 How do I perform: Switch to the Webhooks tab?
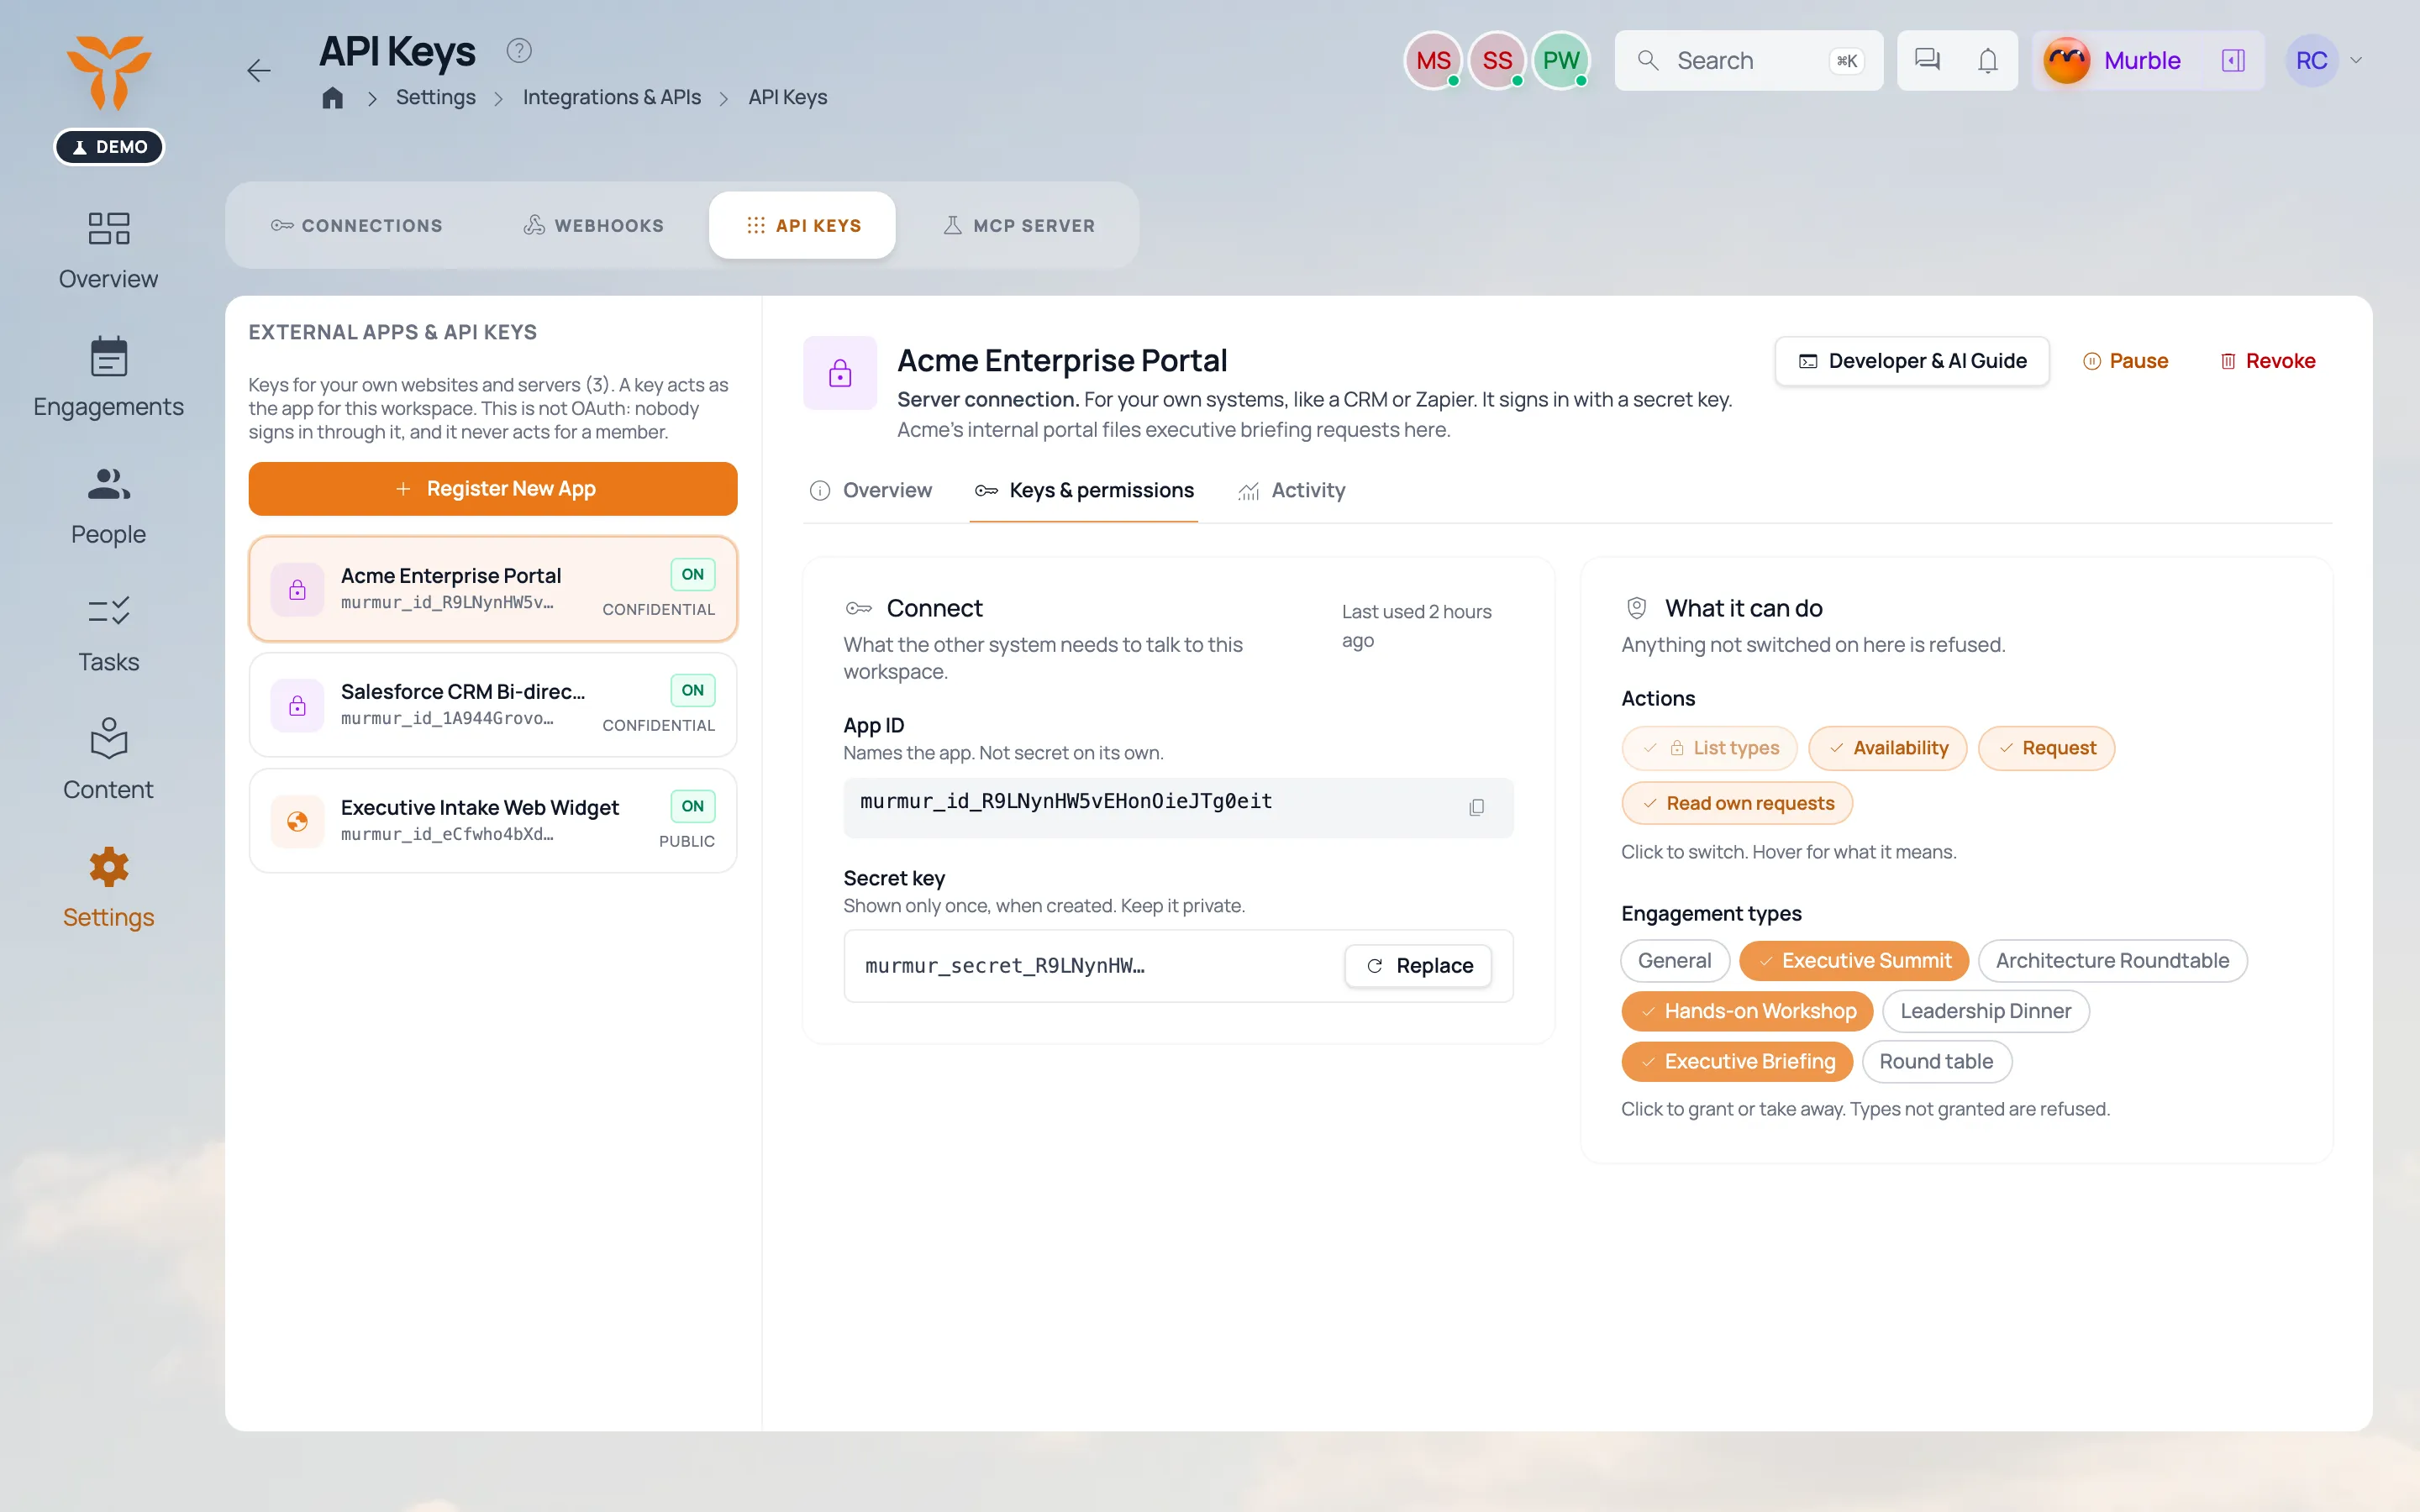[x=594, y=225]
